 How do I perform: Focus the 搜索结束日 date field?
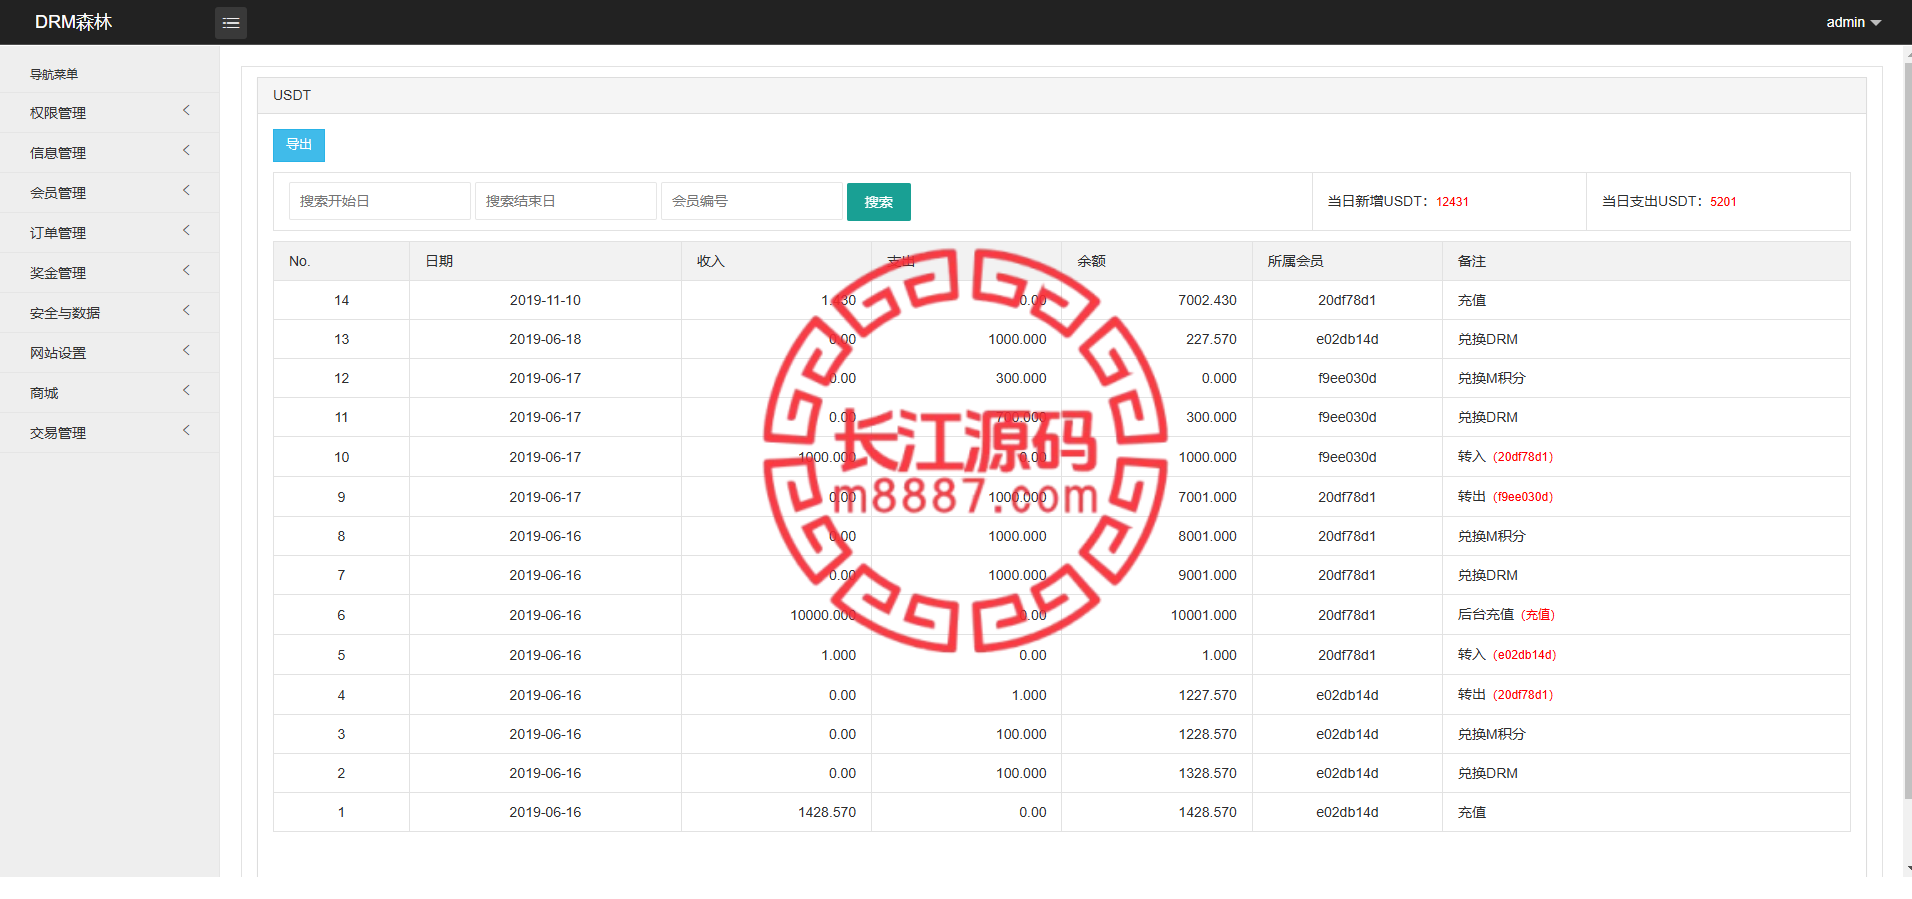pos(565,201)
